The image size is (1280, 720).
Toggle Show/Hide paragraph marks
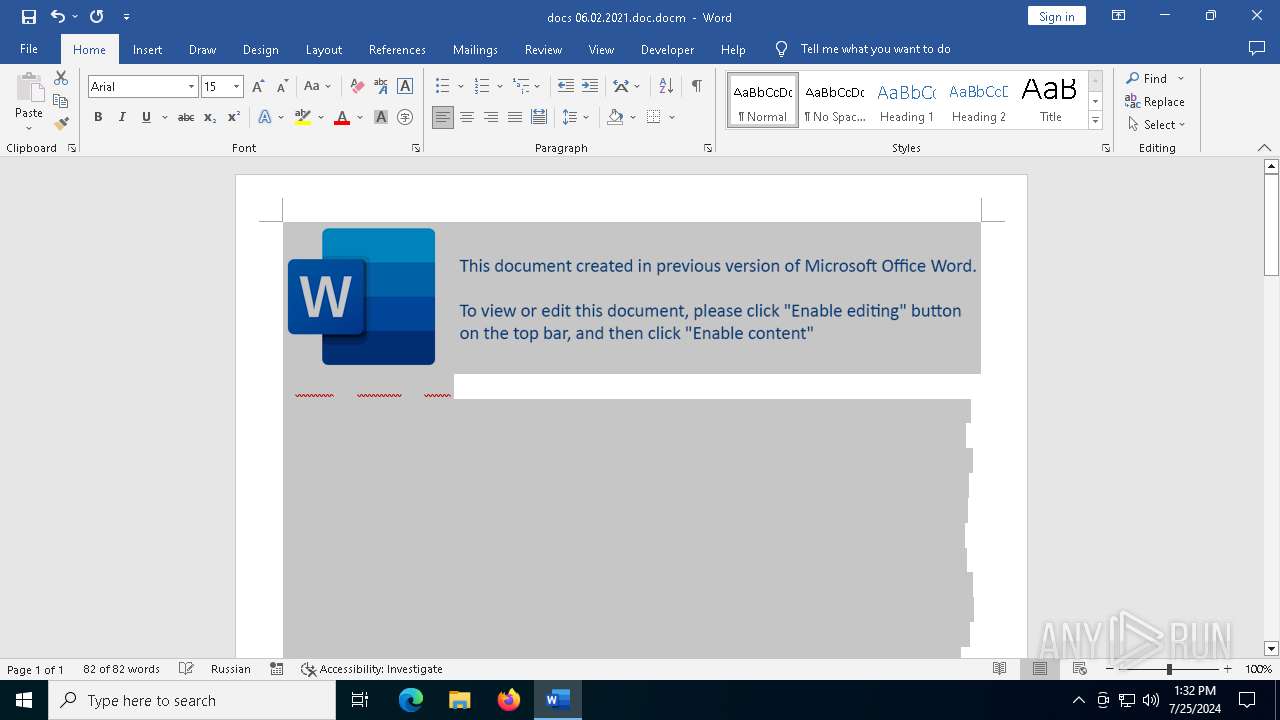click(x=697, y=87)
